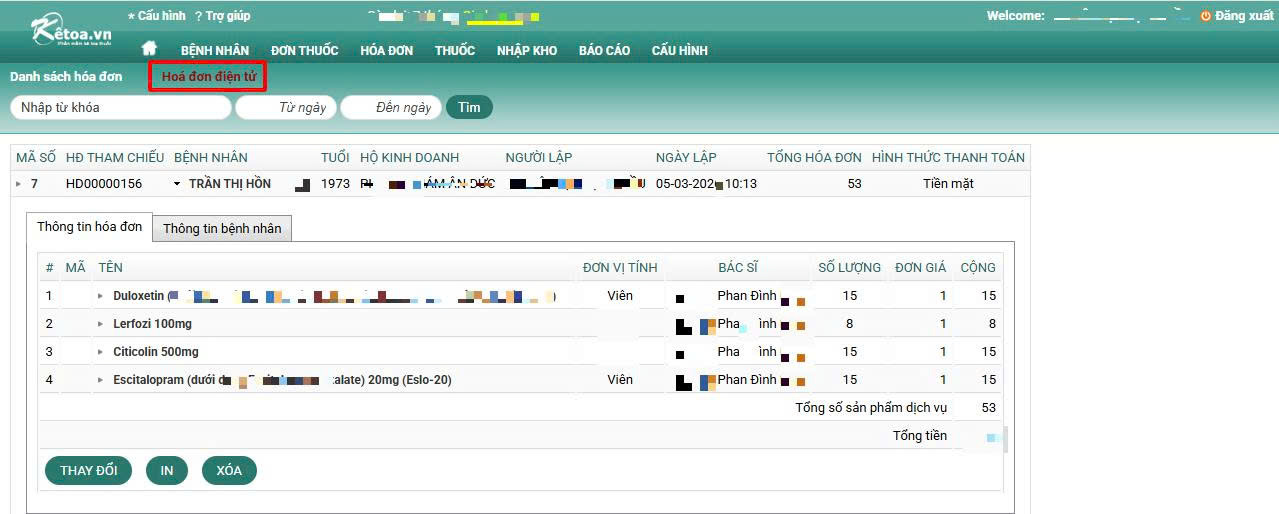Go to the home page icon
The width and height of the screenshot is (1279, 514).
pyautogui.click(x=150, y=49)
